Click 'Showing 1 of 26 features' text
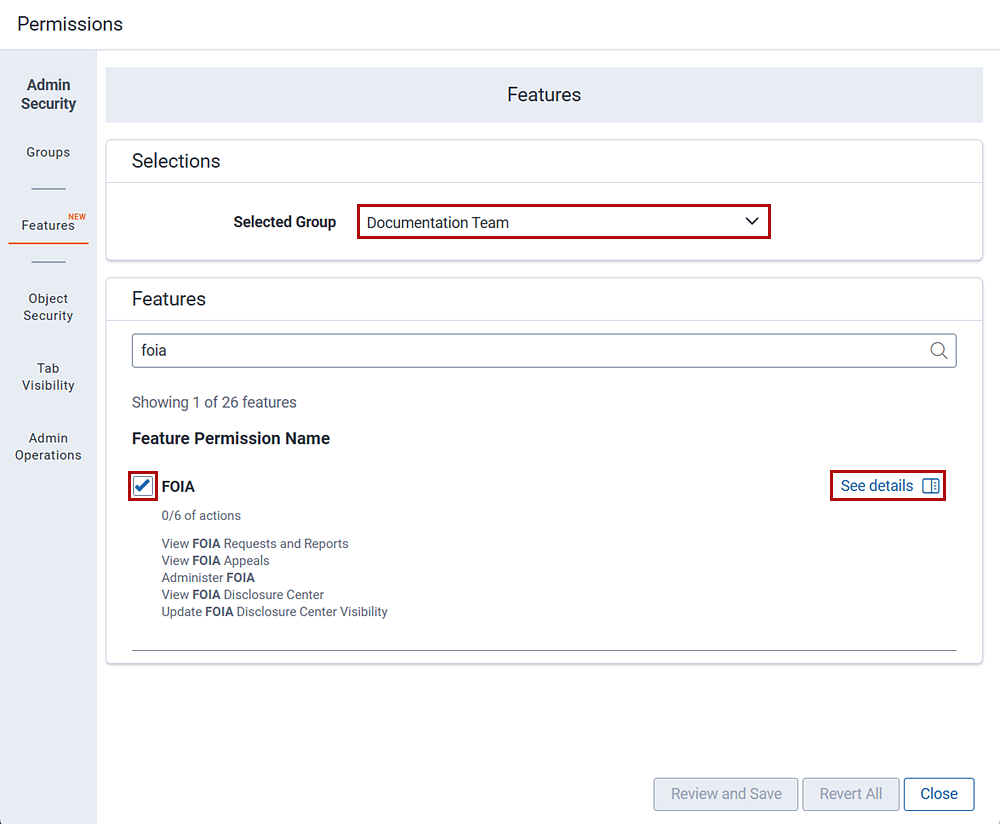The width and height of the screenshot is (1000, 824). pos(214,402)
